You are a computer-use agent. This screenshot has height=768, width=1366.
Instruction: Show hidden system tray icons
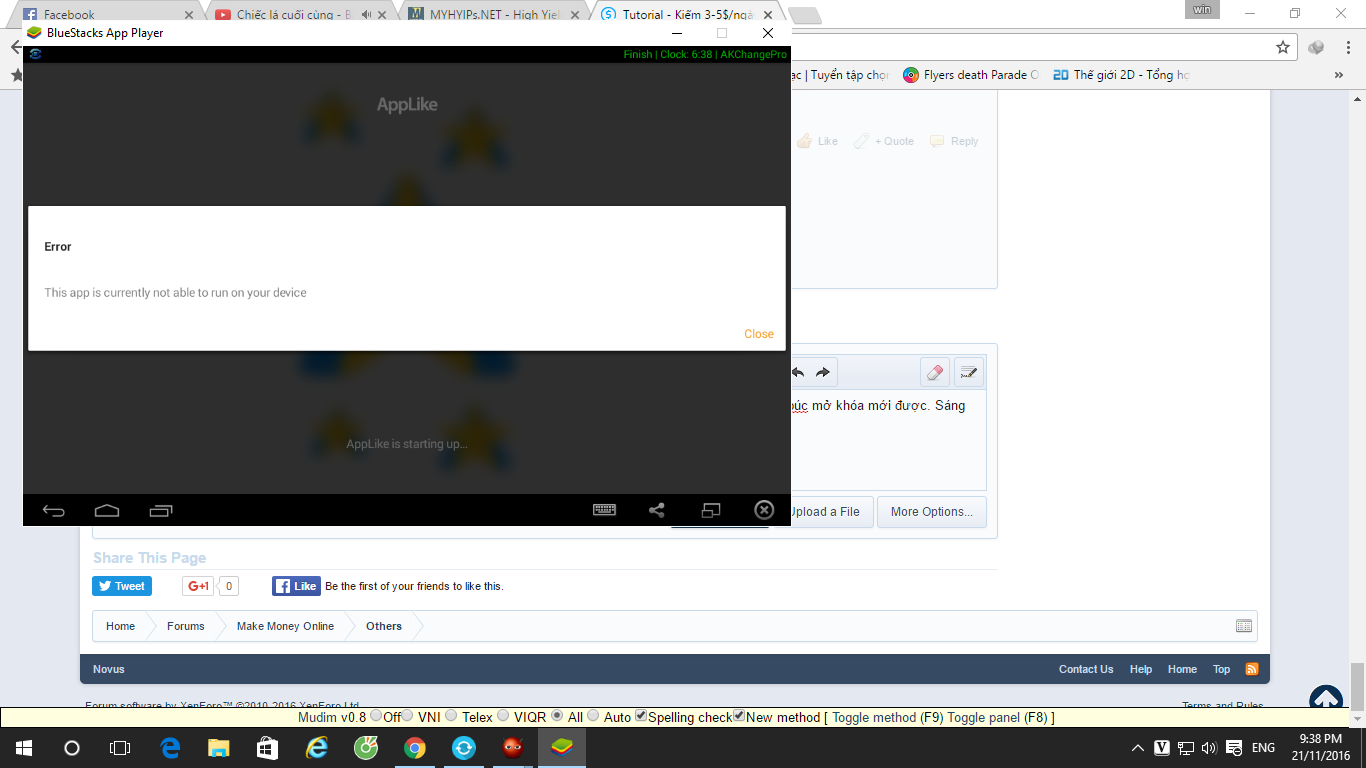click(1138, 748)
